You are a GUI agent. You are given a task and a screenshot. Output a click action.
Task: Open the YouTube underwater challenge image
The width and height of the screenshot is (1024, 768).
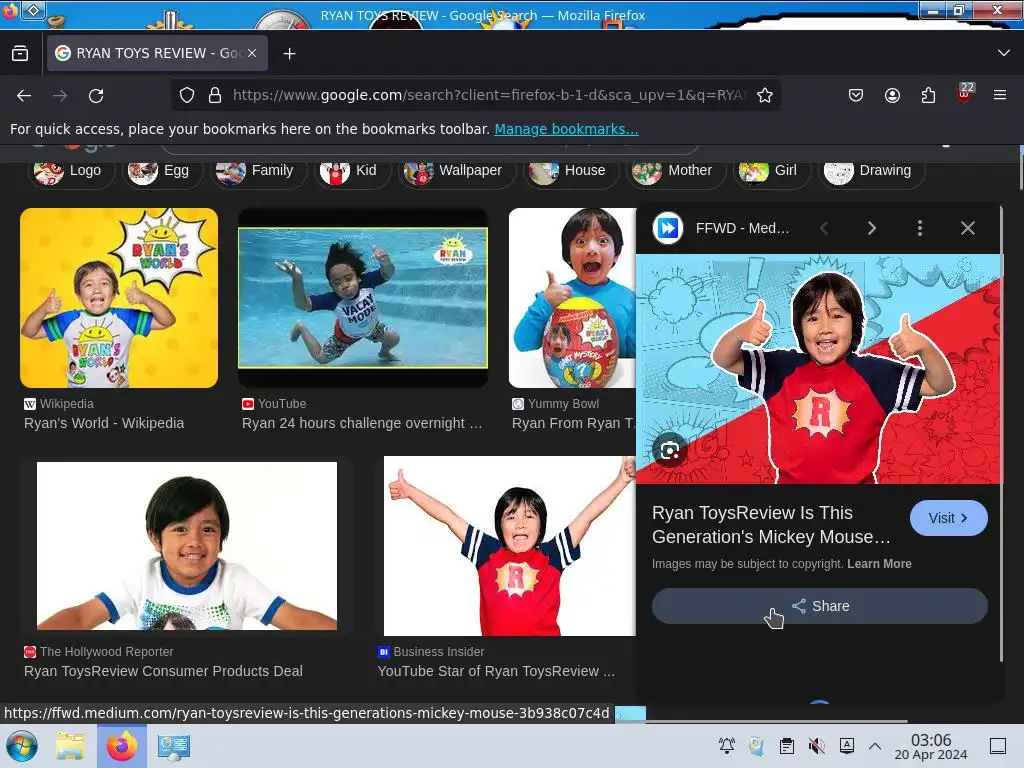click(362, 298)
